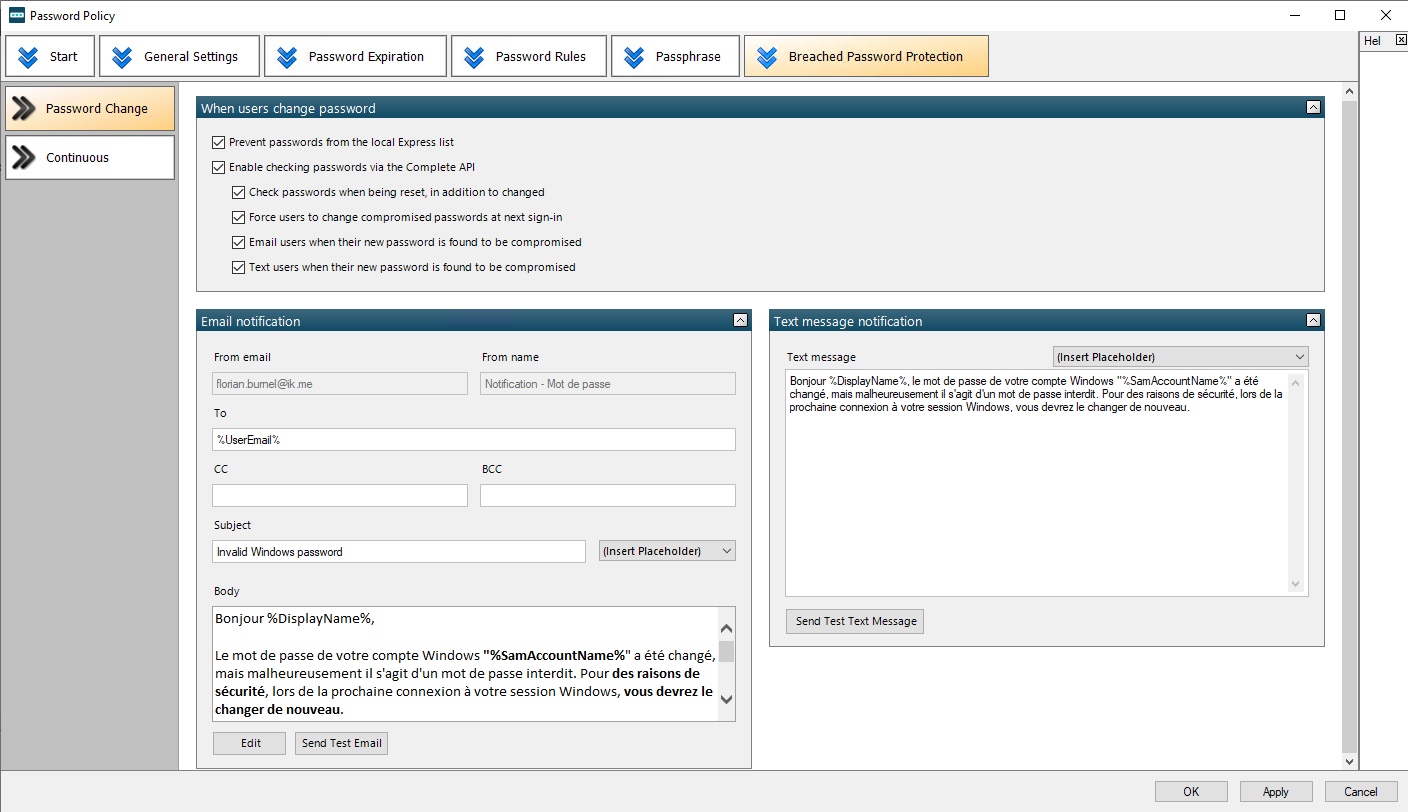
Task: Uncheck Prevent passwords from local Express list
Action: [x=219, y=143]
